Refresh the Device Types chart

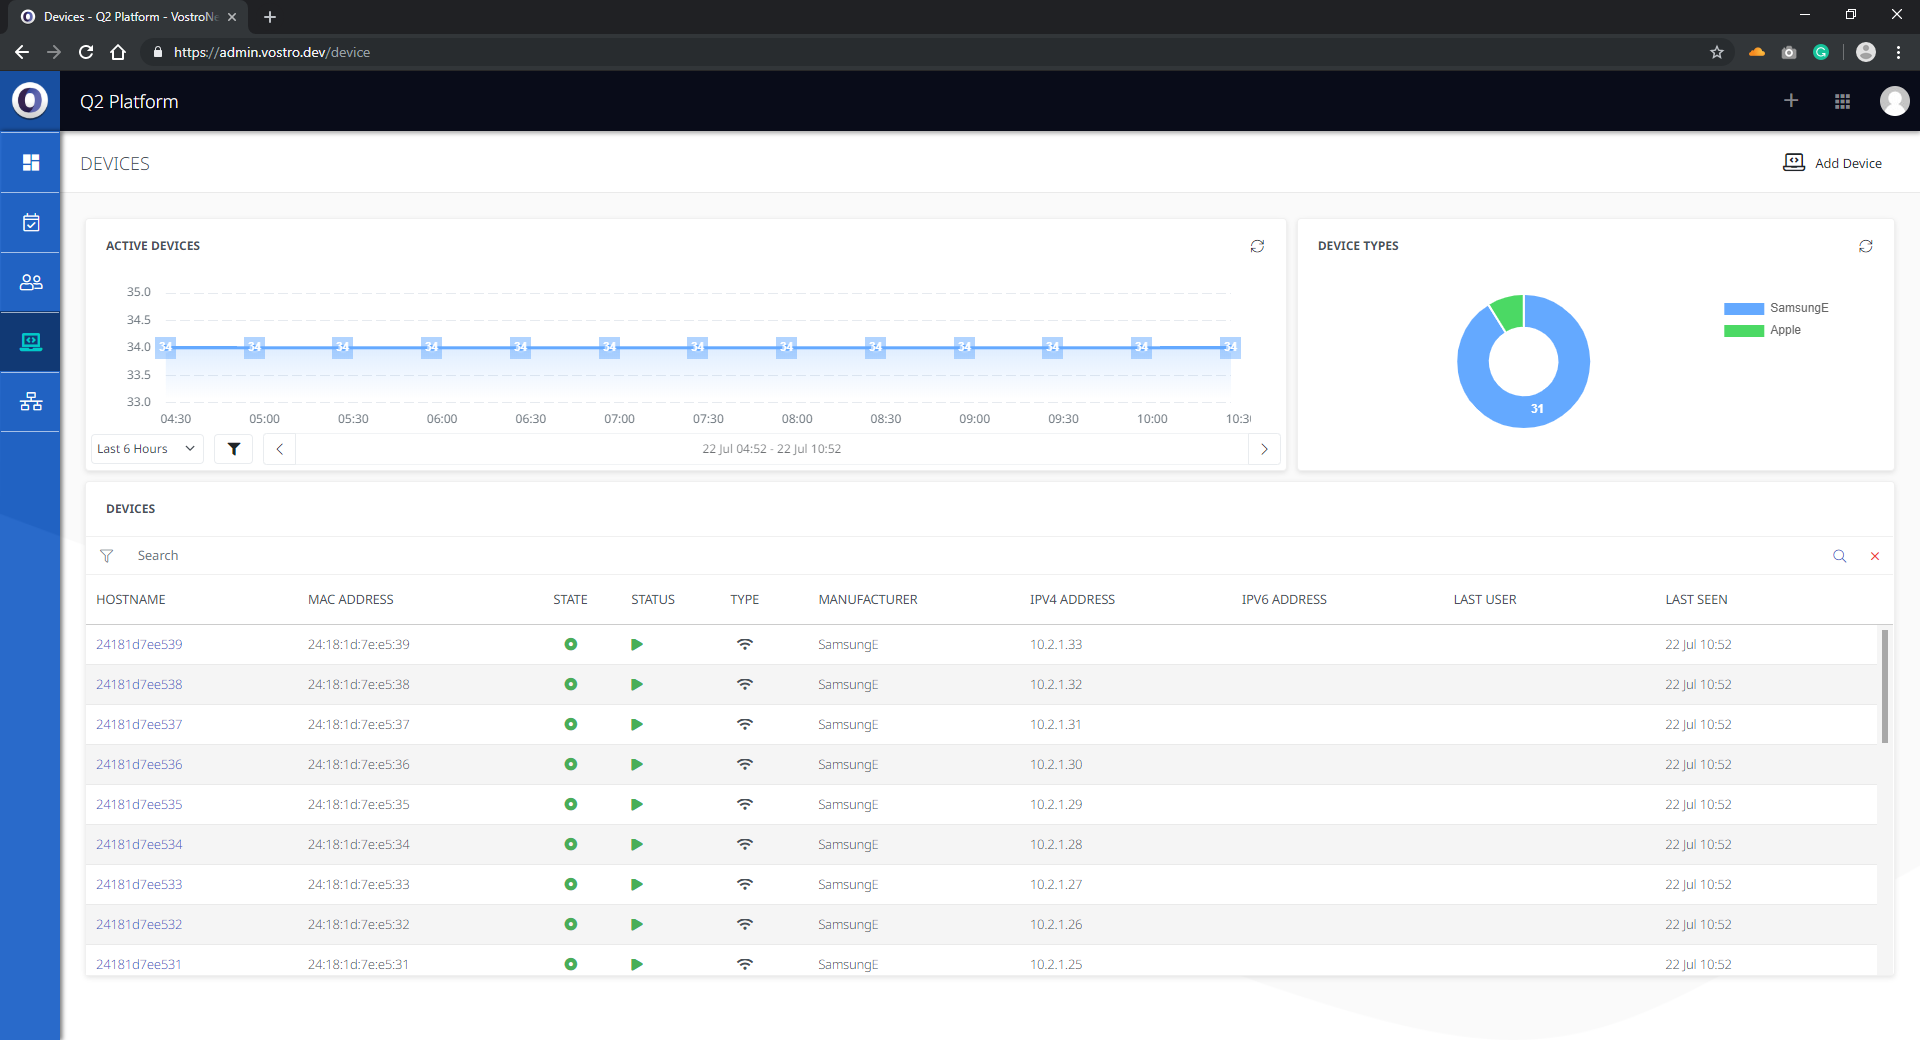tap(1865, 246)
